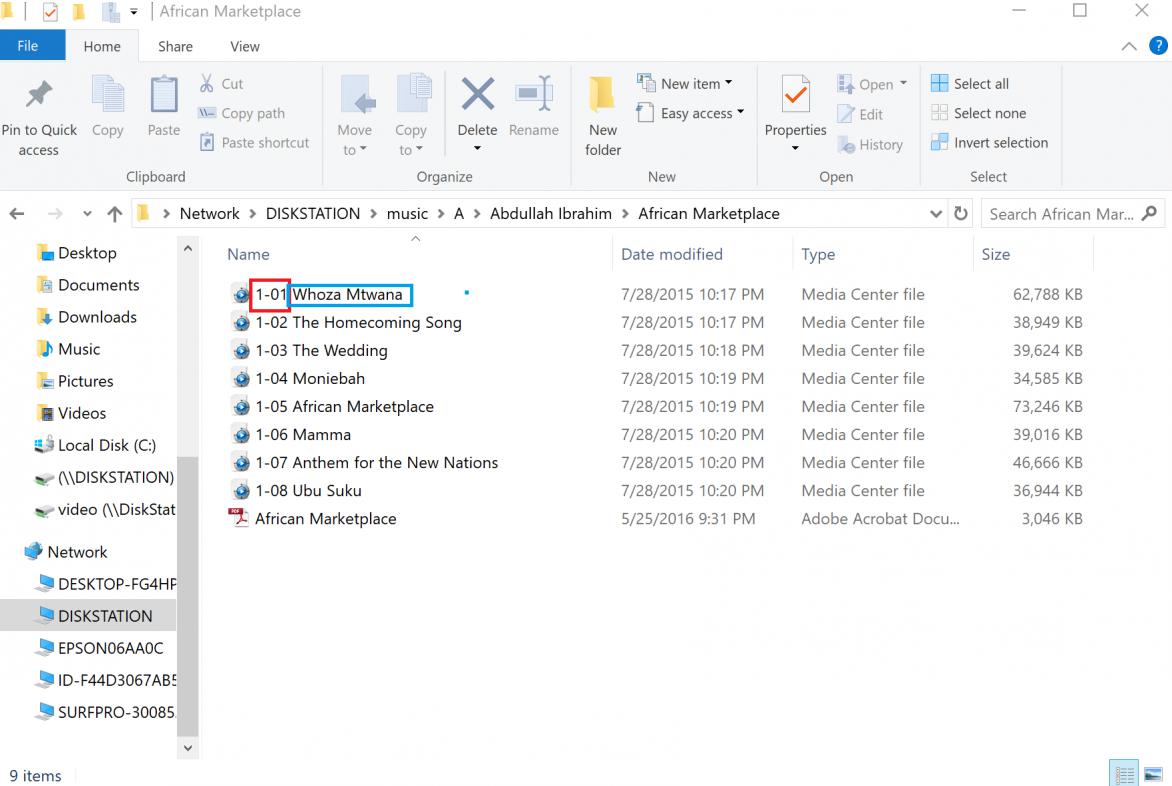Open Properties from the ribbon
The image size is (1172, 786).
tap(795, 96)
